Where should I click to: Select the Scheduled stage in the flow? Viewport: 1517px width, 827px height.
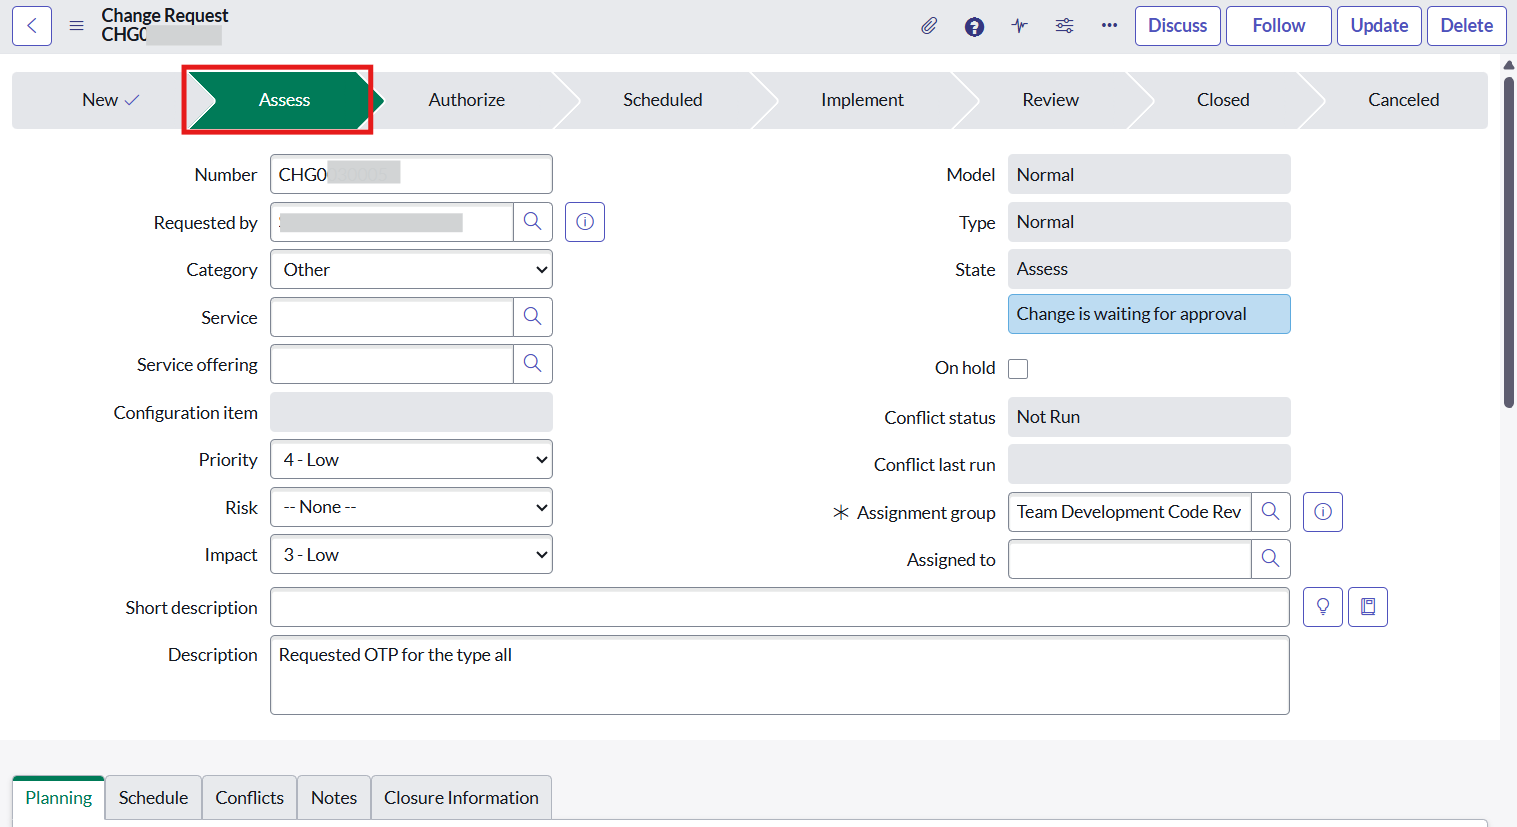tap(663, 100)
